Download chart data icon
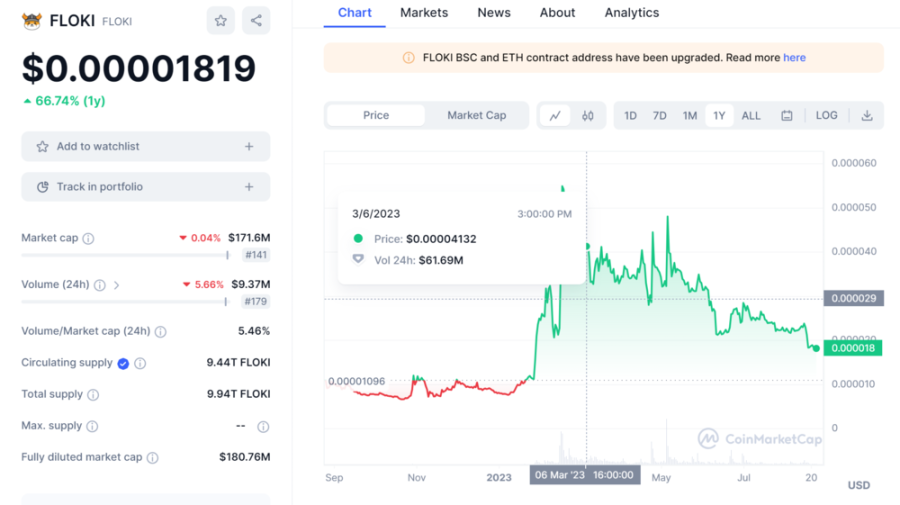Image resolution: width=900 pixels, height=505 pixels. click(x=867, y=116)
